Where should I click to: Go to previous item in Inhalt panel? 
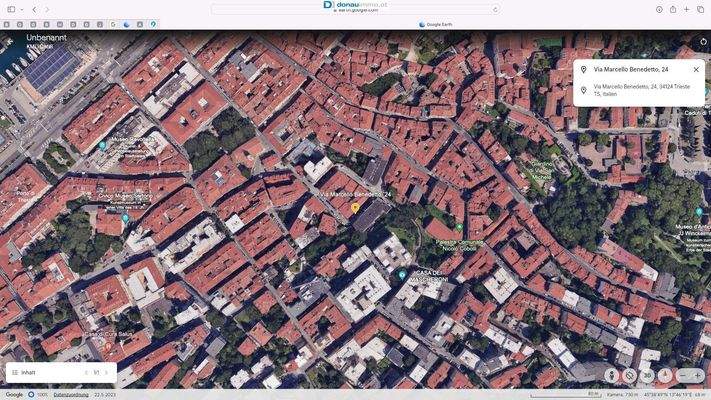coord(85,372)
